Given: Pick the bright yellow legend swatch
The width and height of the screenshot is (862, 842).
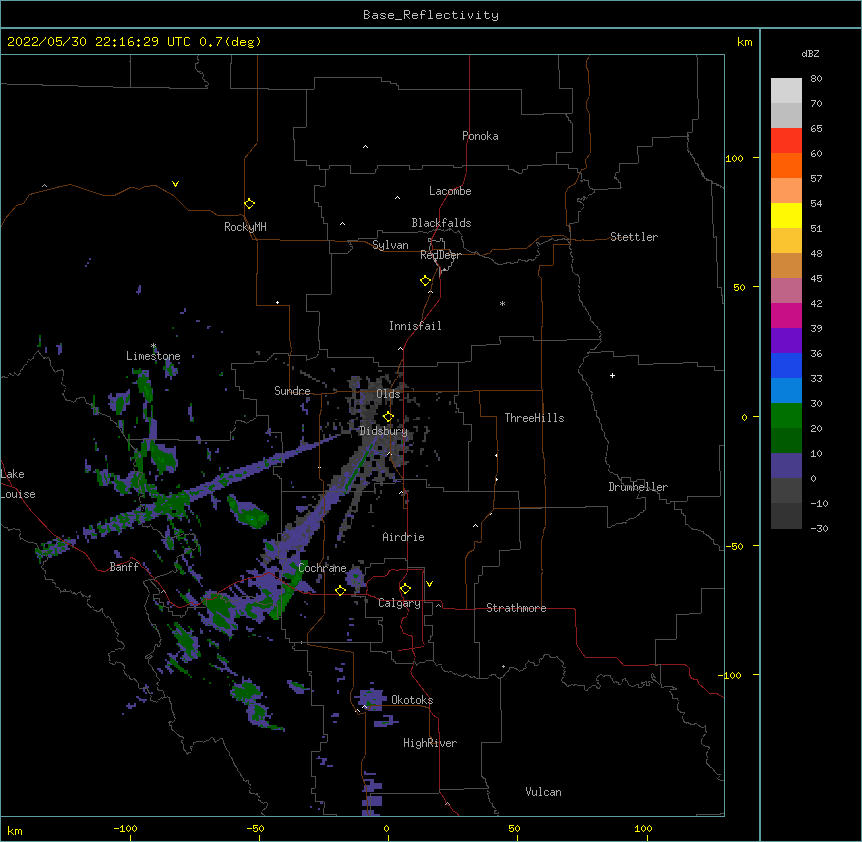Looking at the screenshot, I should pyautogui.click(x=786, y=215).
